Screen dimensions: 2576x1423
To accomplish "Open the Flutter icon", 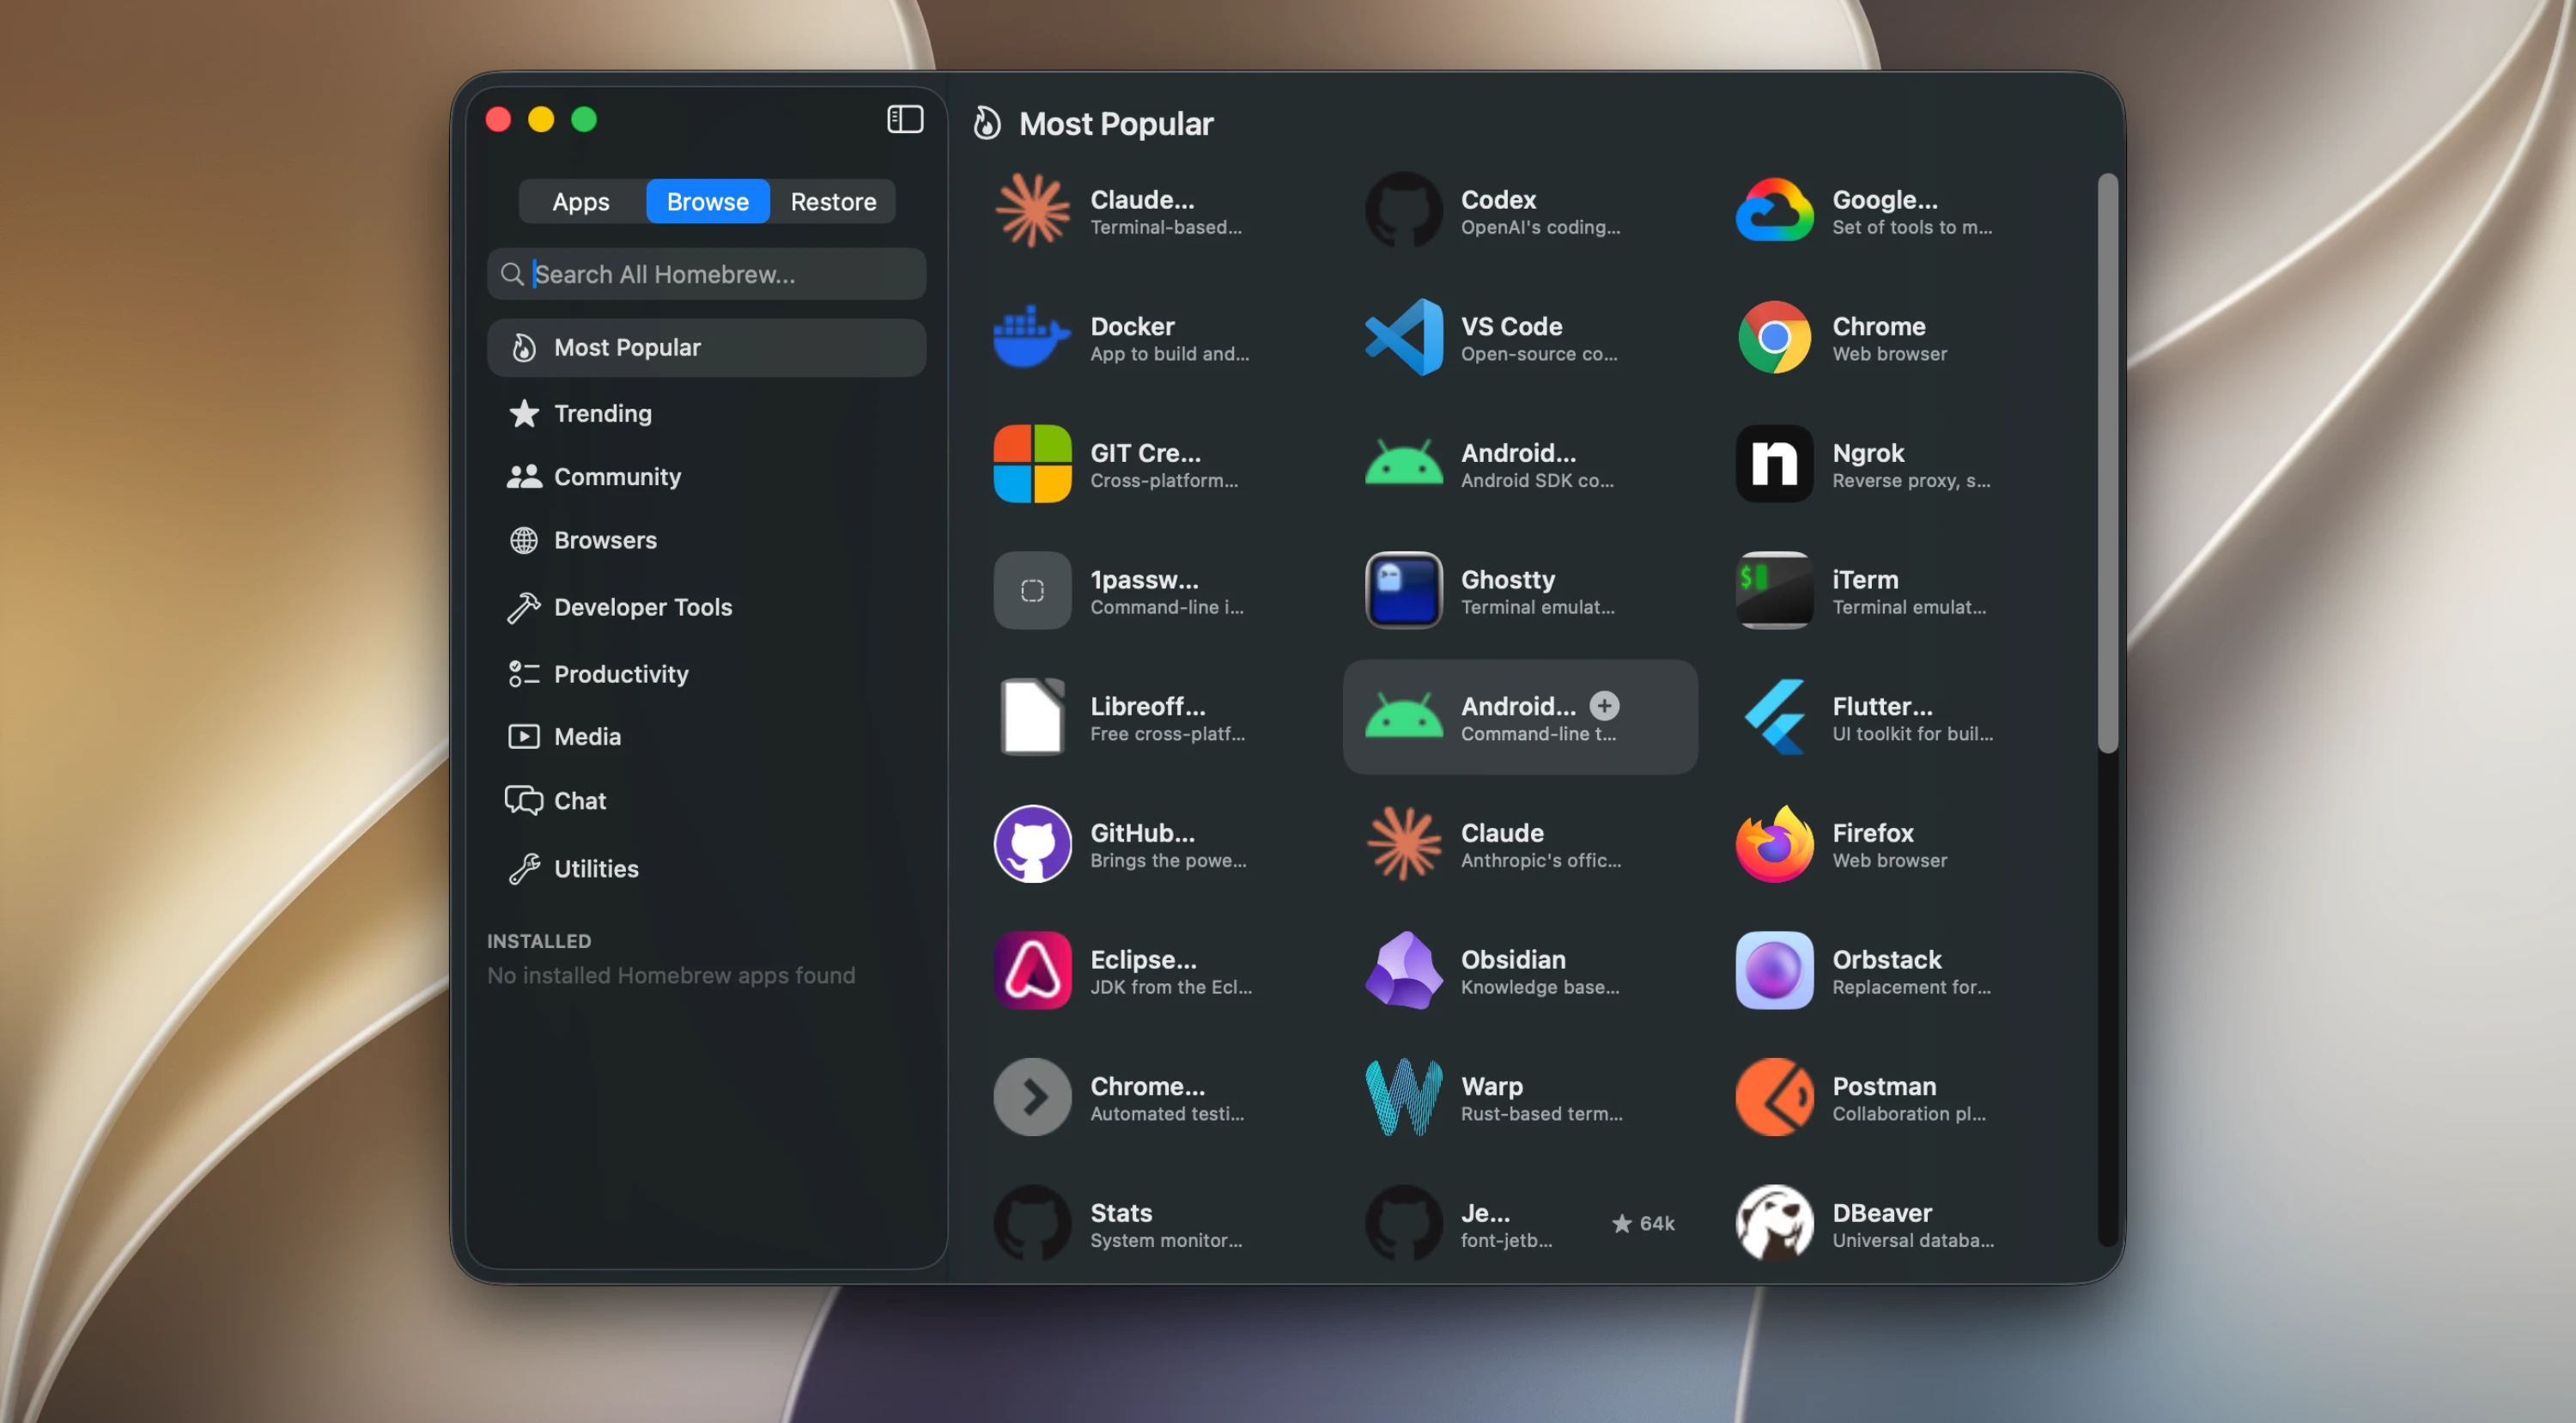I will 1774,717.
